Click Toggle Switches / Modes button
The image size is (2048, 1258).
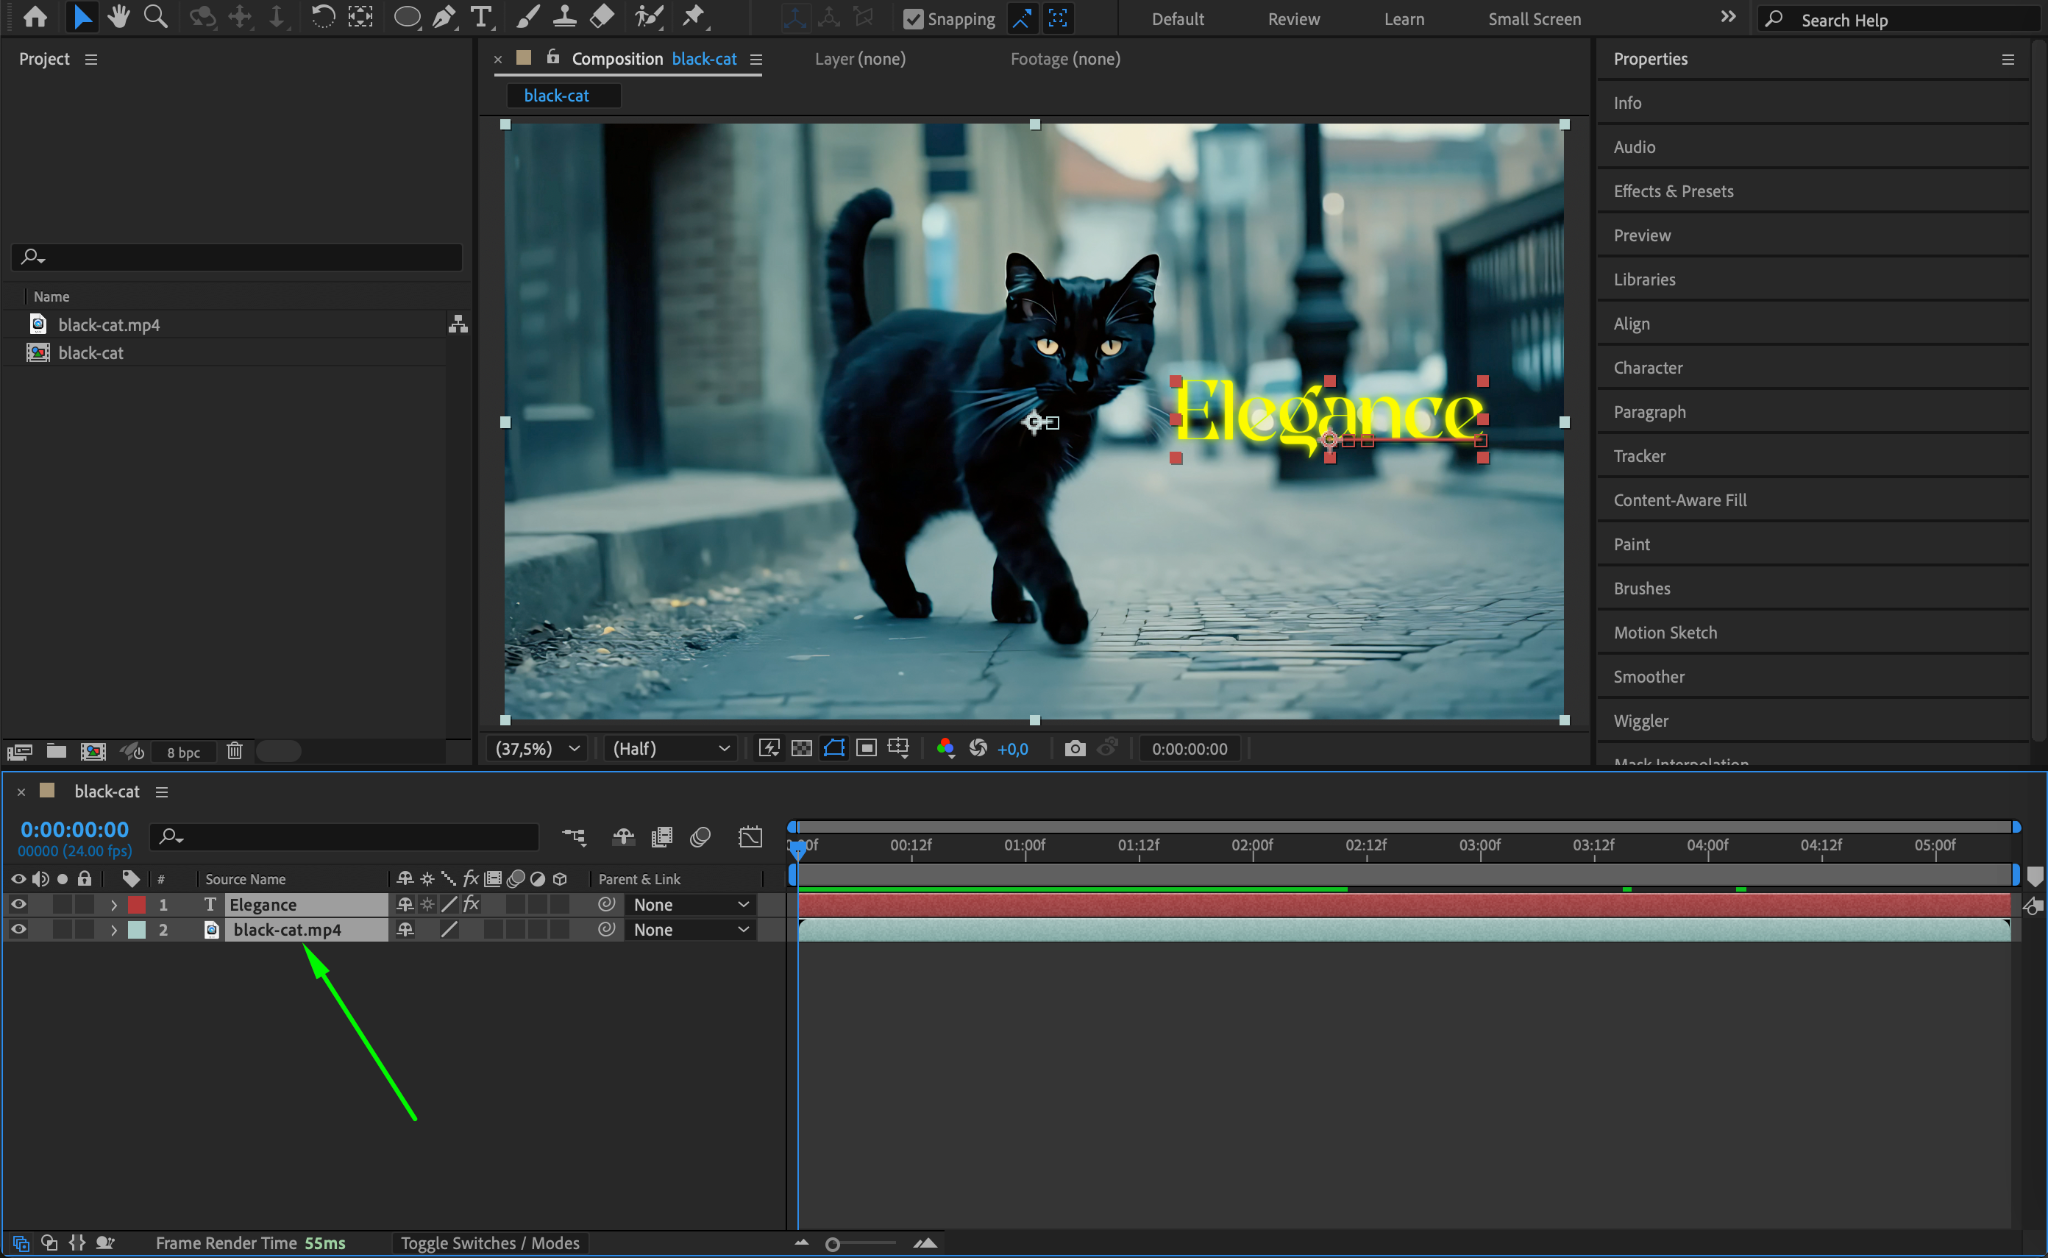click(490, 1243)
